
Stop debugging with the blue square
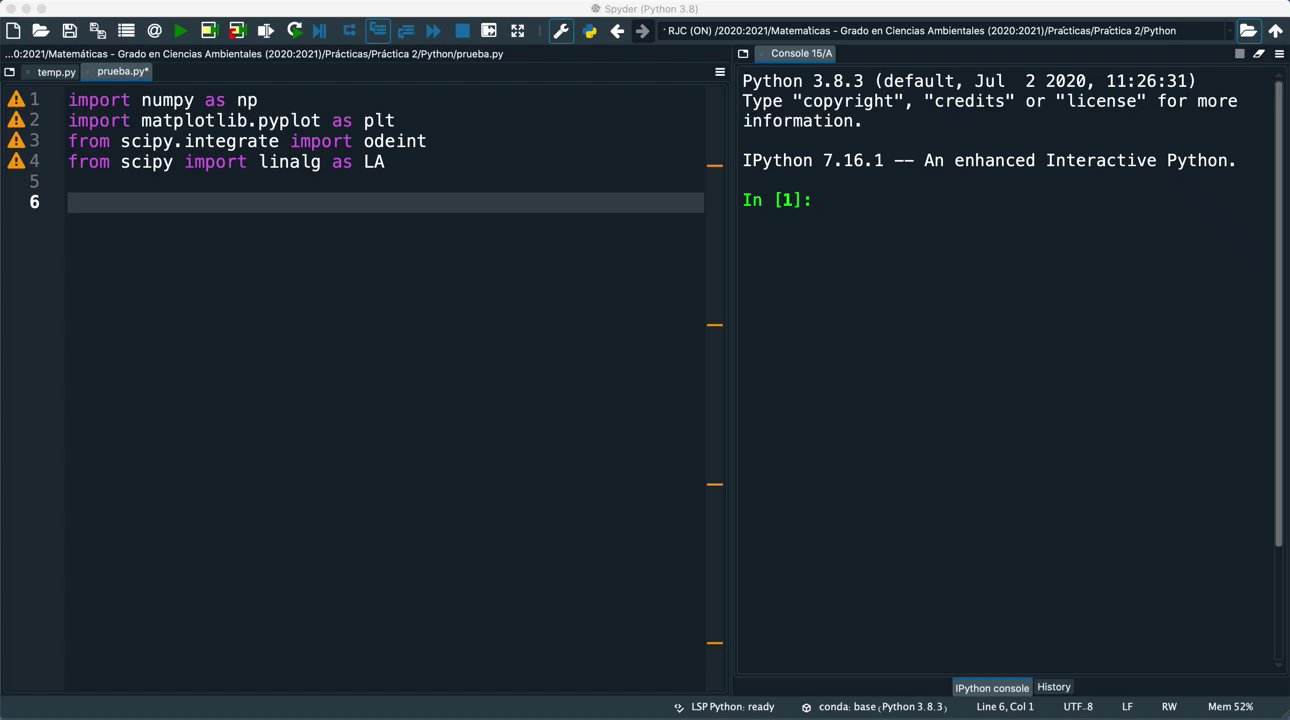coord(462,31)
